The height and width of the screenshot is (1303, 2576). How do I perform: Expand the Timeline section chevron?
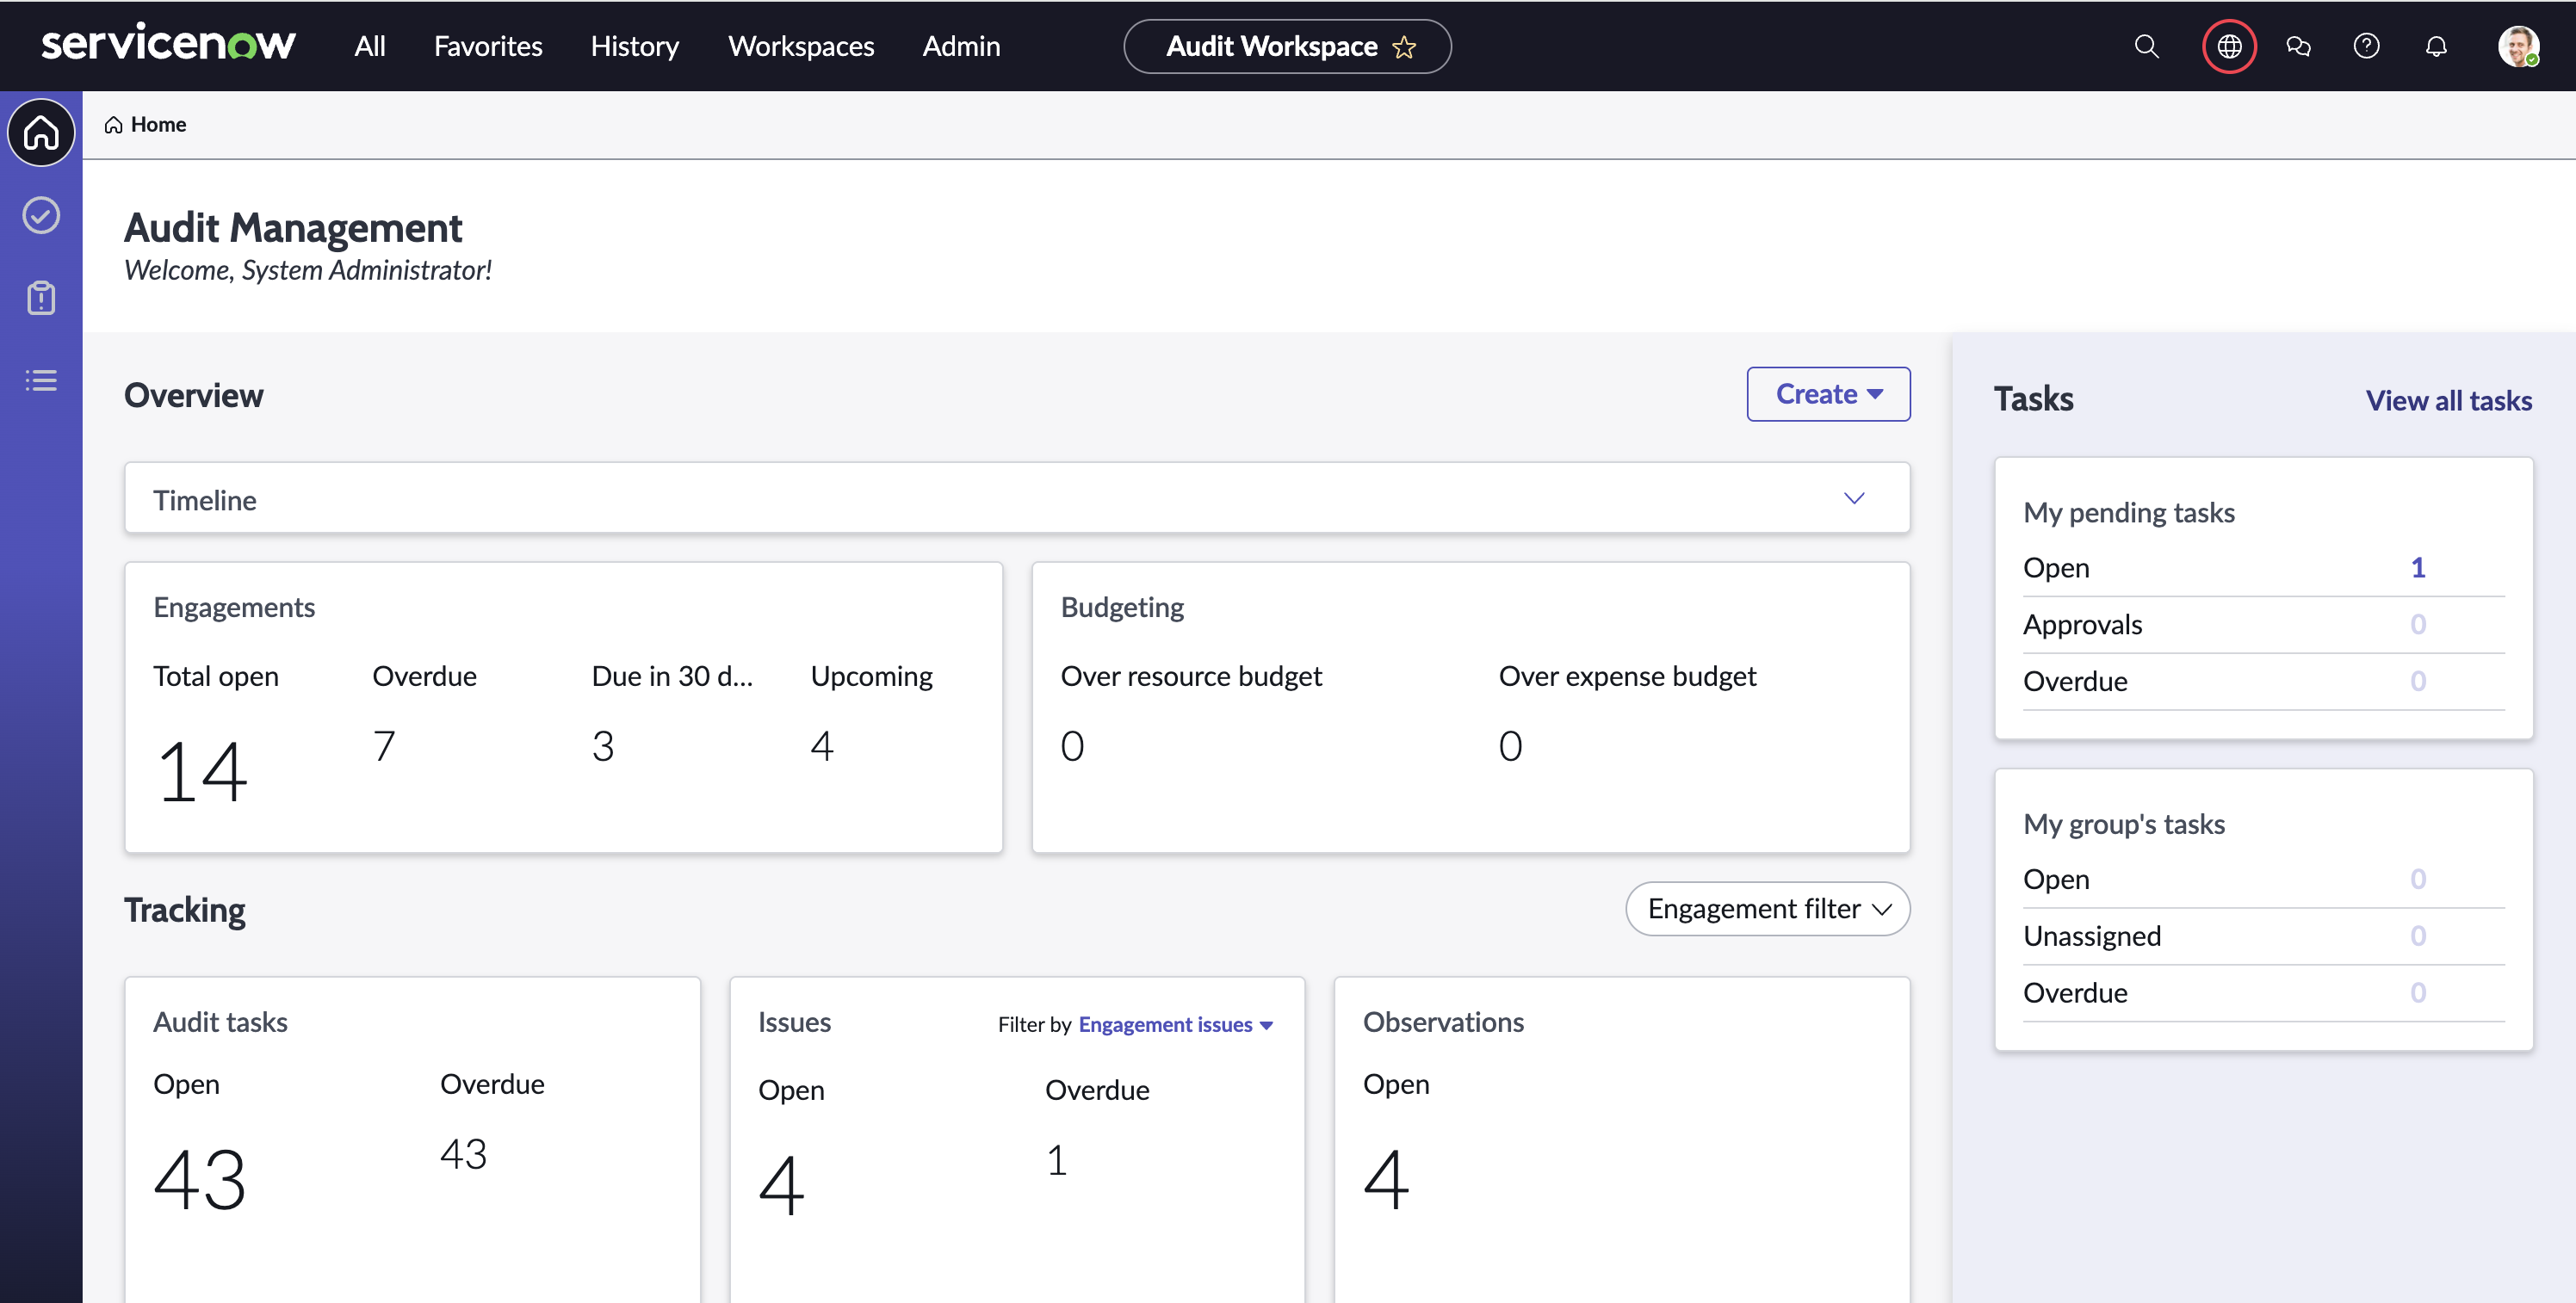click(1854, 498)
